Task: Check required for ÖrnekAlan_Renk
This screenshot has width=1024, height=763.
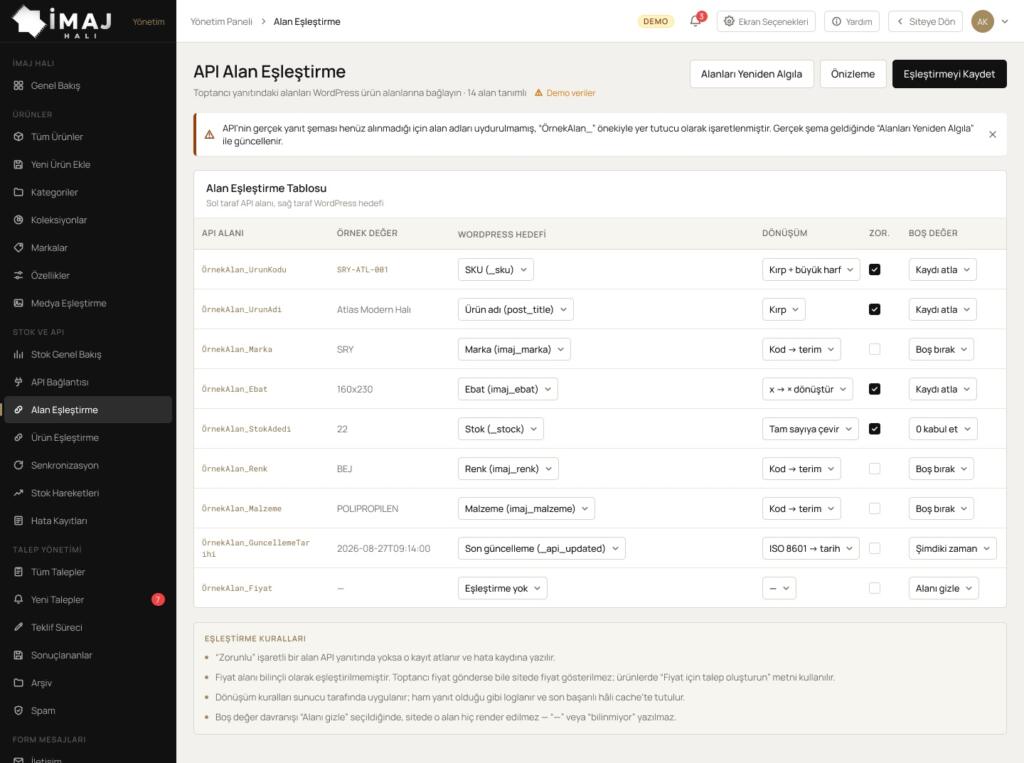Action: (874, 469)
